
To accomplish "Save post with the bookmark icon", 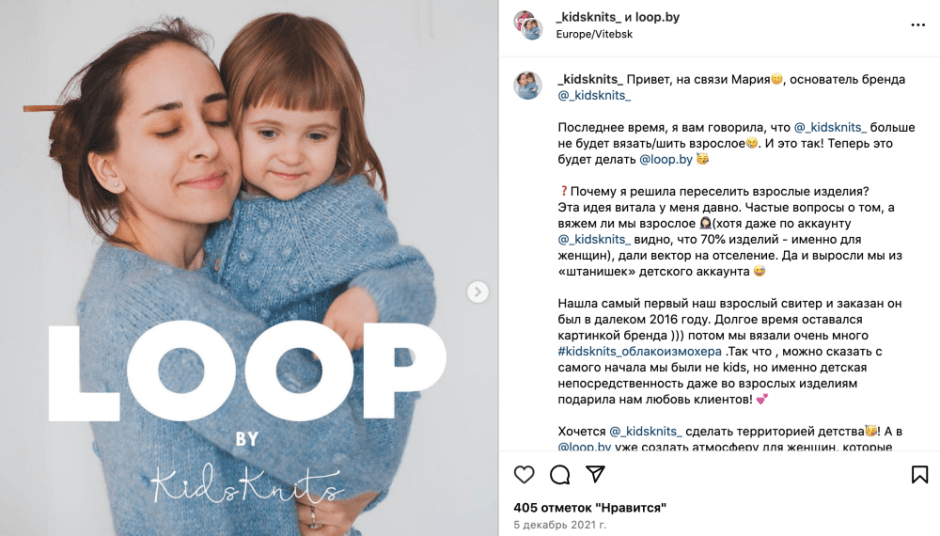I will (920, 474).
